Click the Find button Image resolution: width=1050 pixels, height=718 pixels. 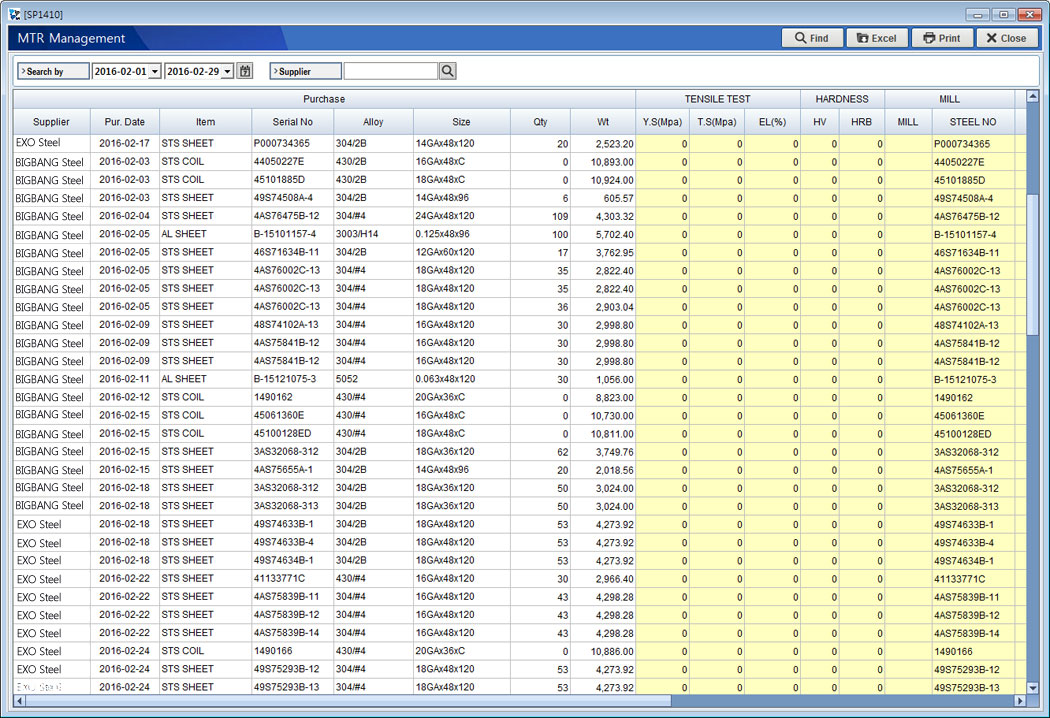pyautogui.click(x=812, y=38)
